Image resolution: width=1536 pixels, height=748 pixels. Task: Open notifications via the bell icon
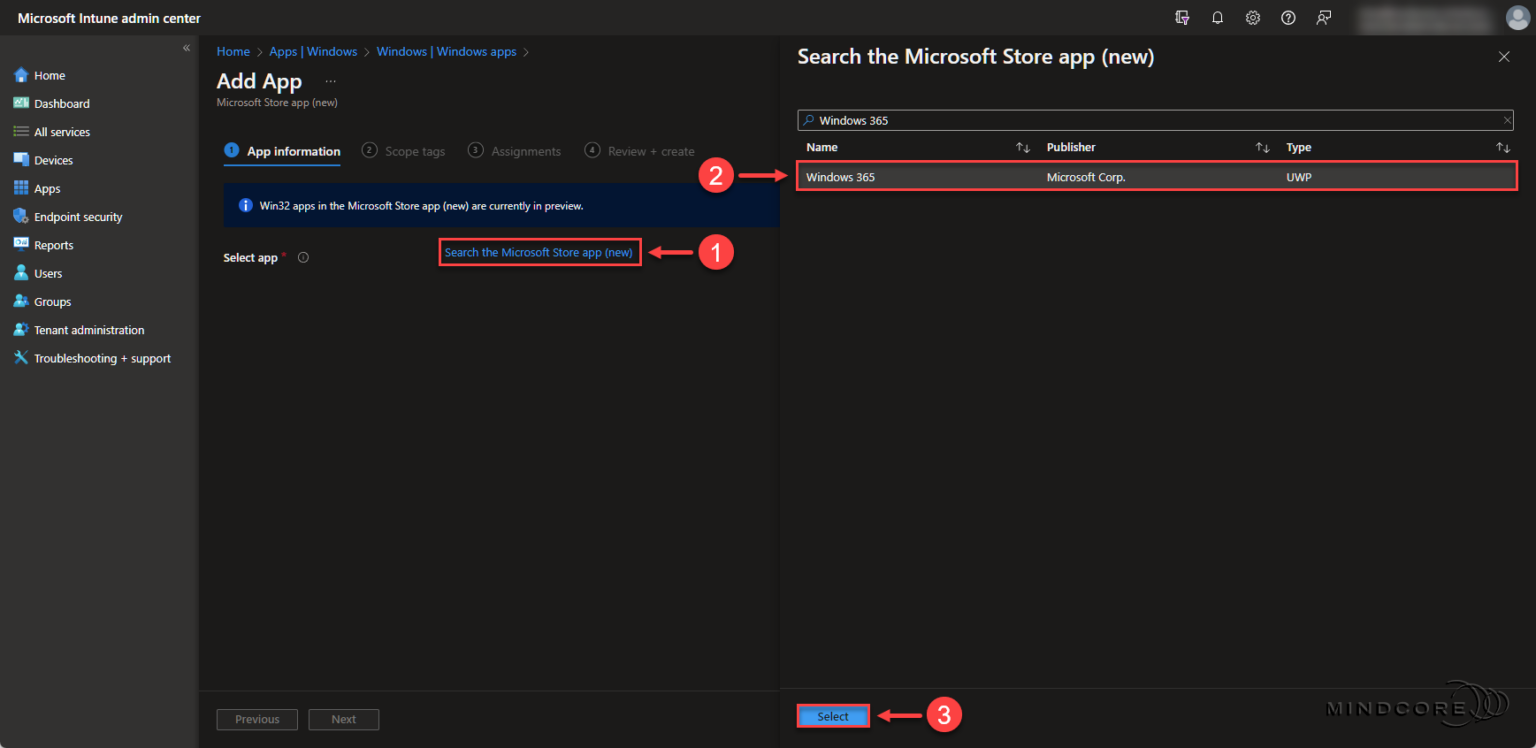pos(1217,17)
